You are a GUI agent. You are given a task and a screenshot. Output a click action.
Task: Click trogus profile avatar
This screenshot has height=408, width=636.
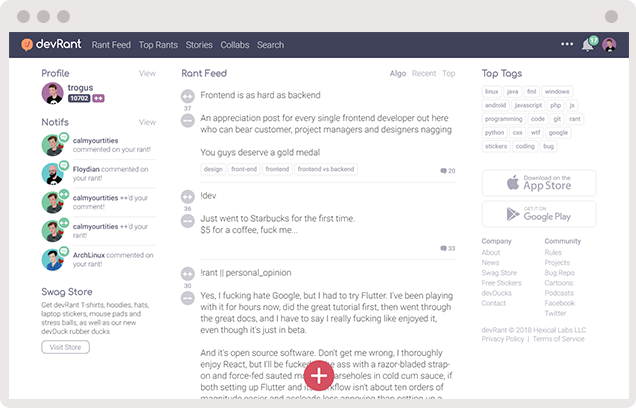coord(52,93)
